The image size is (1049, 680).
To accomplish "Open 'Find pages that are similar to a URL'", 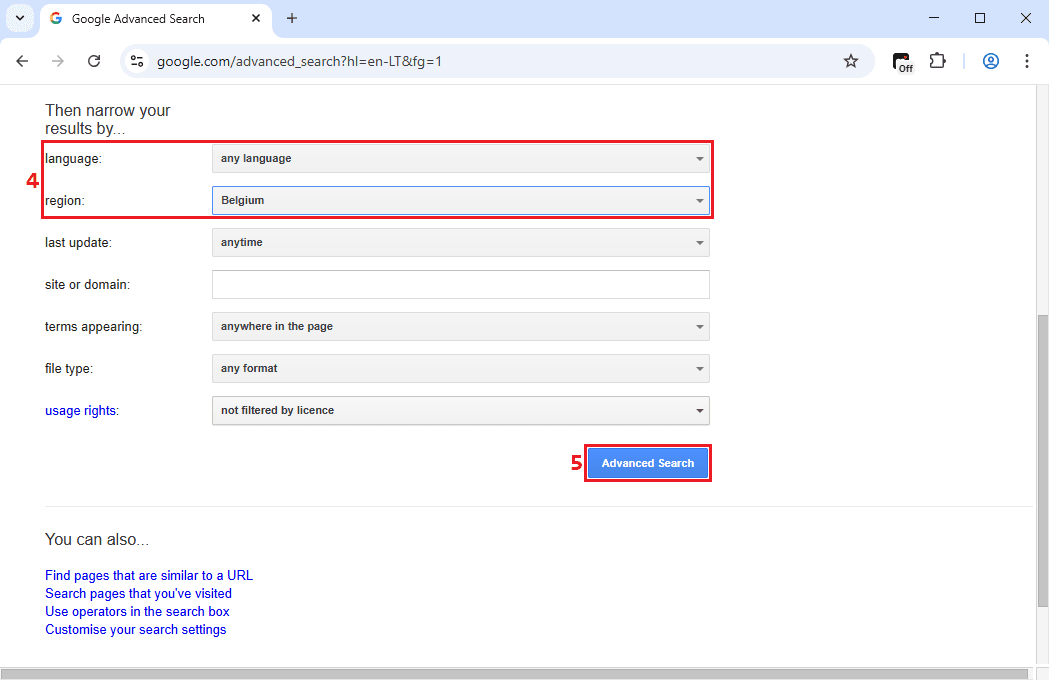I will click(x=149, y=575).
